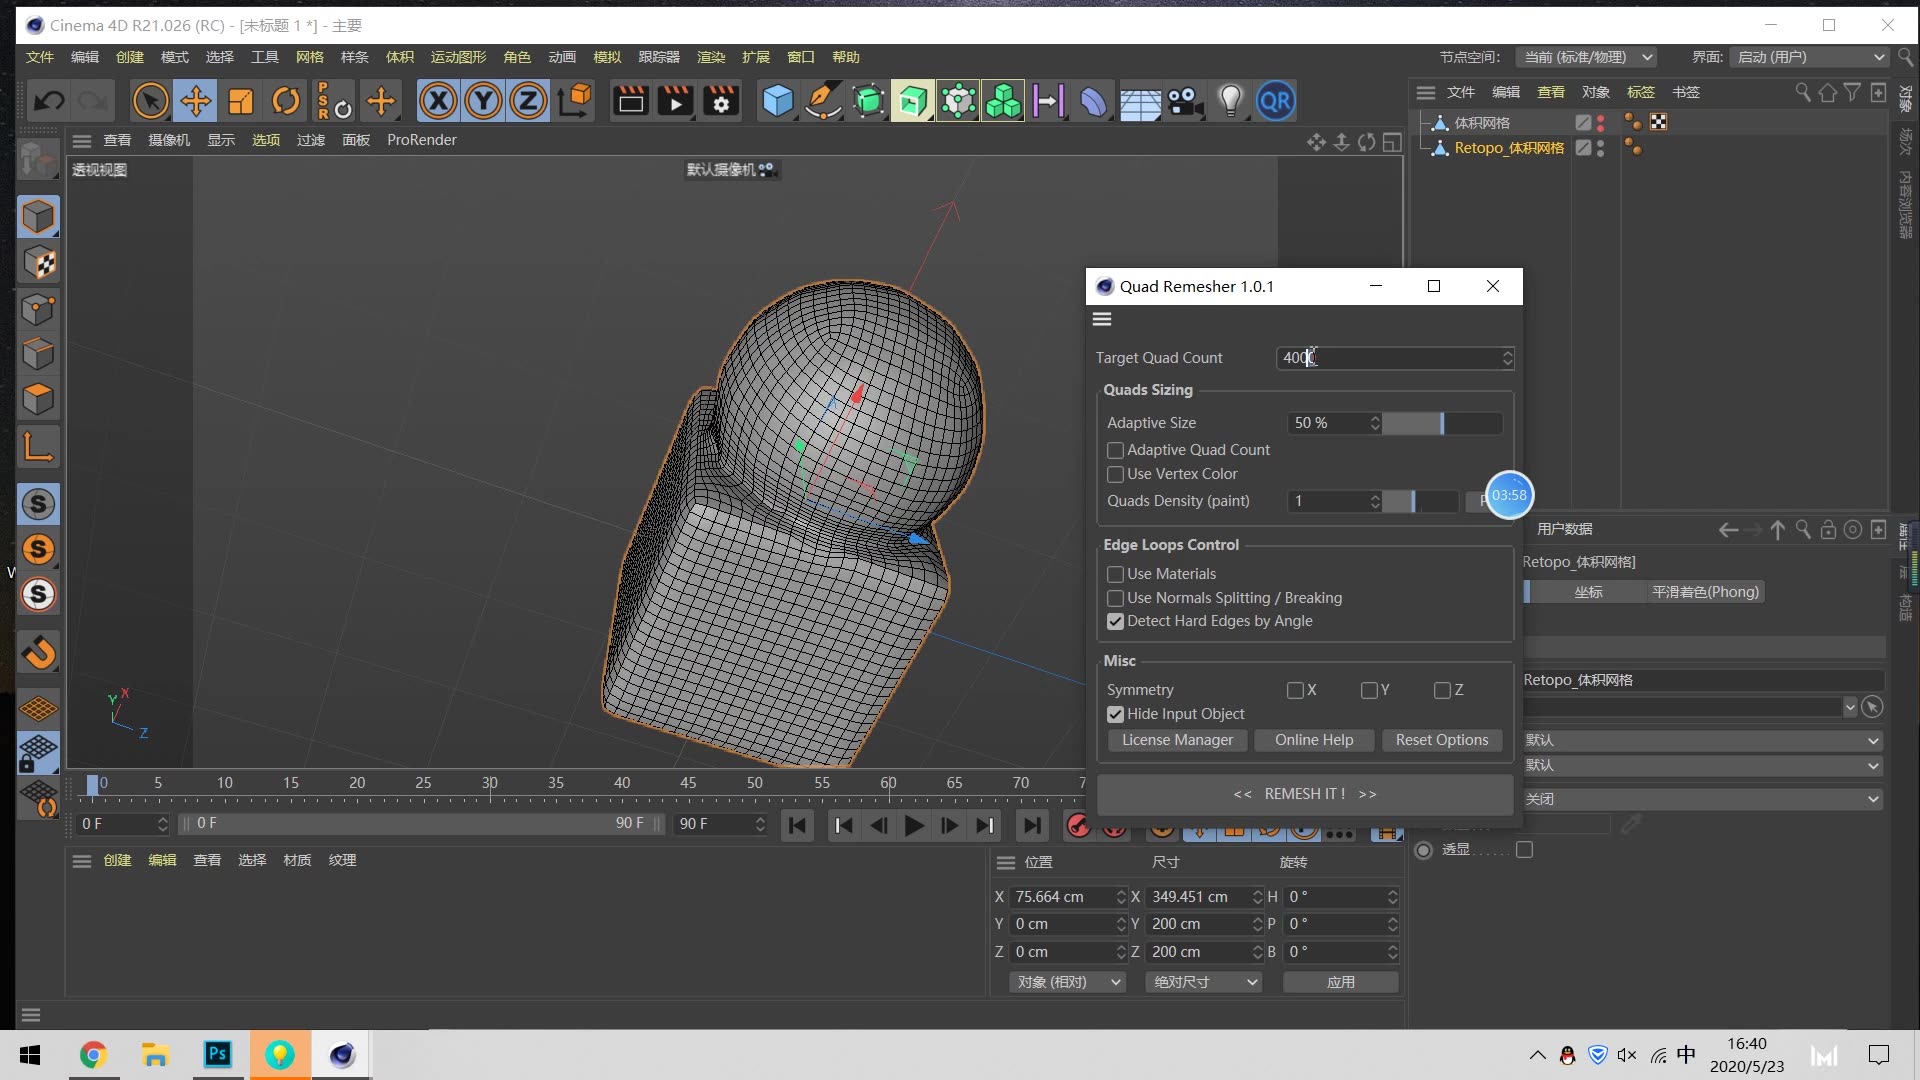Add a Cube primitive object

pyautogui.click(x=777, y=101)
